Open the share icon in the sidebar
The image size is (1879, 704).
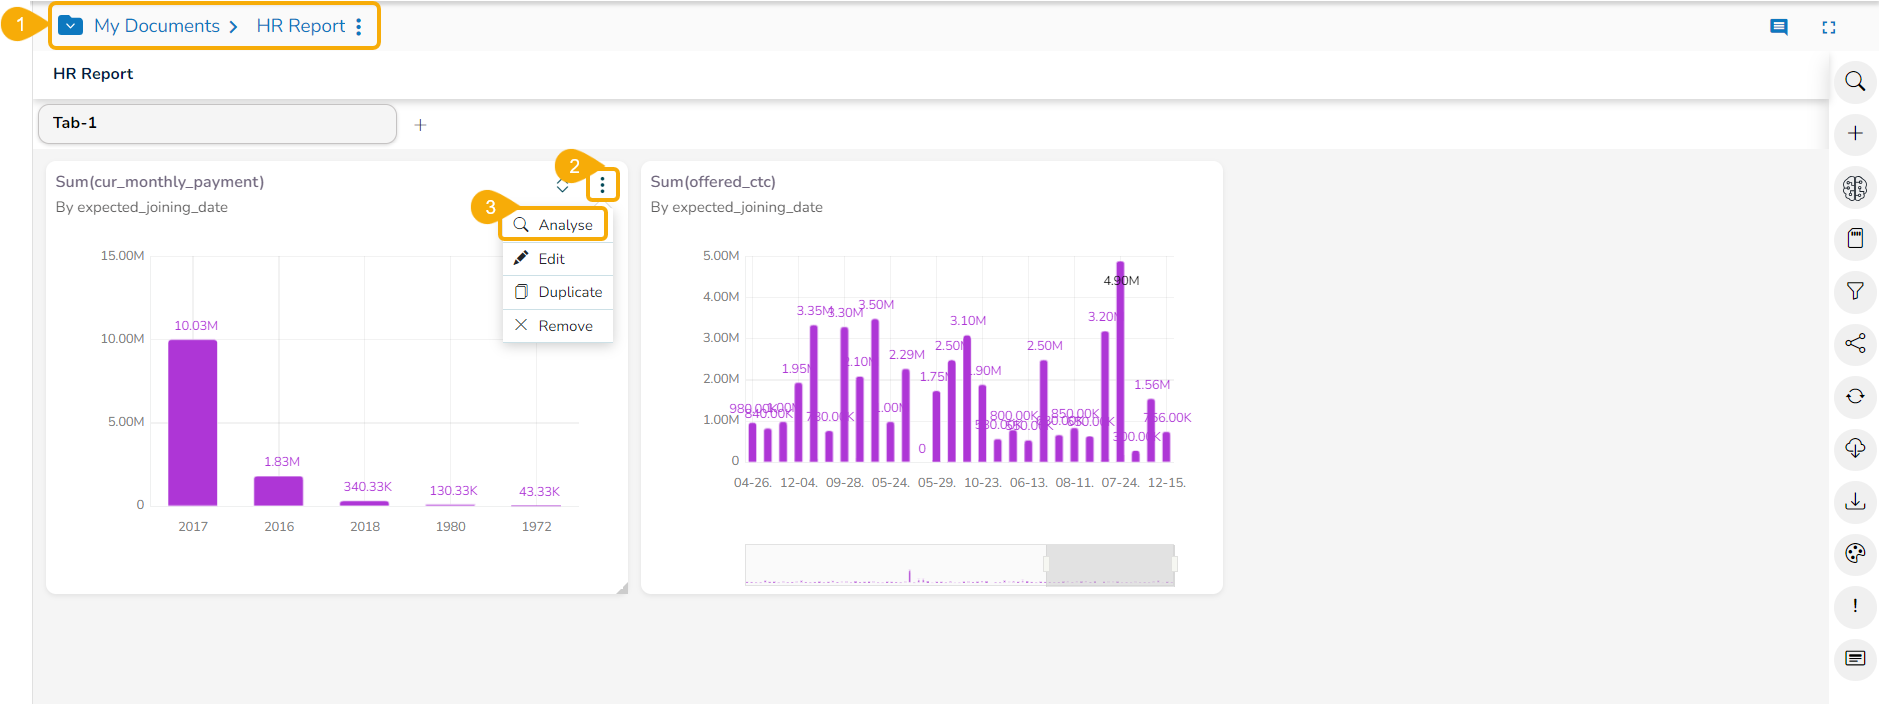[1854, 344]
